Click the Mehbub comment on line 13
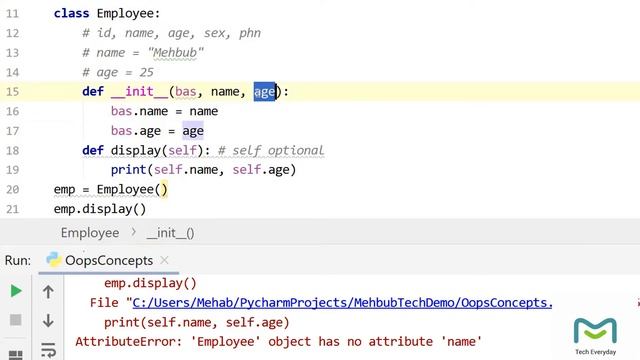 [143, 53]
